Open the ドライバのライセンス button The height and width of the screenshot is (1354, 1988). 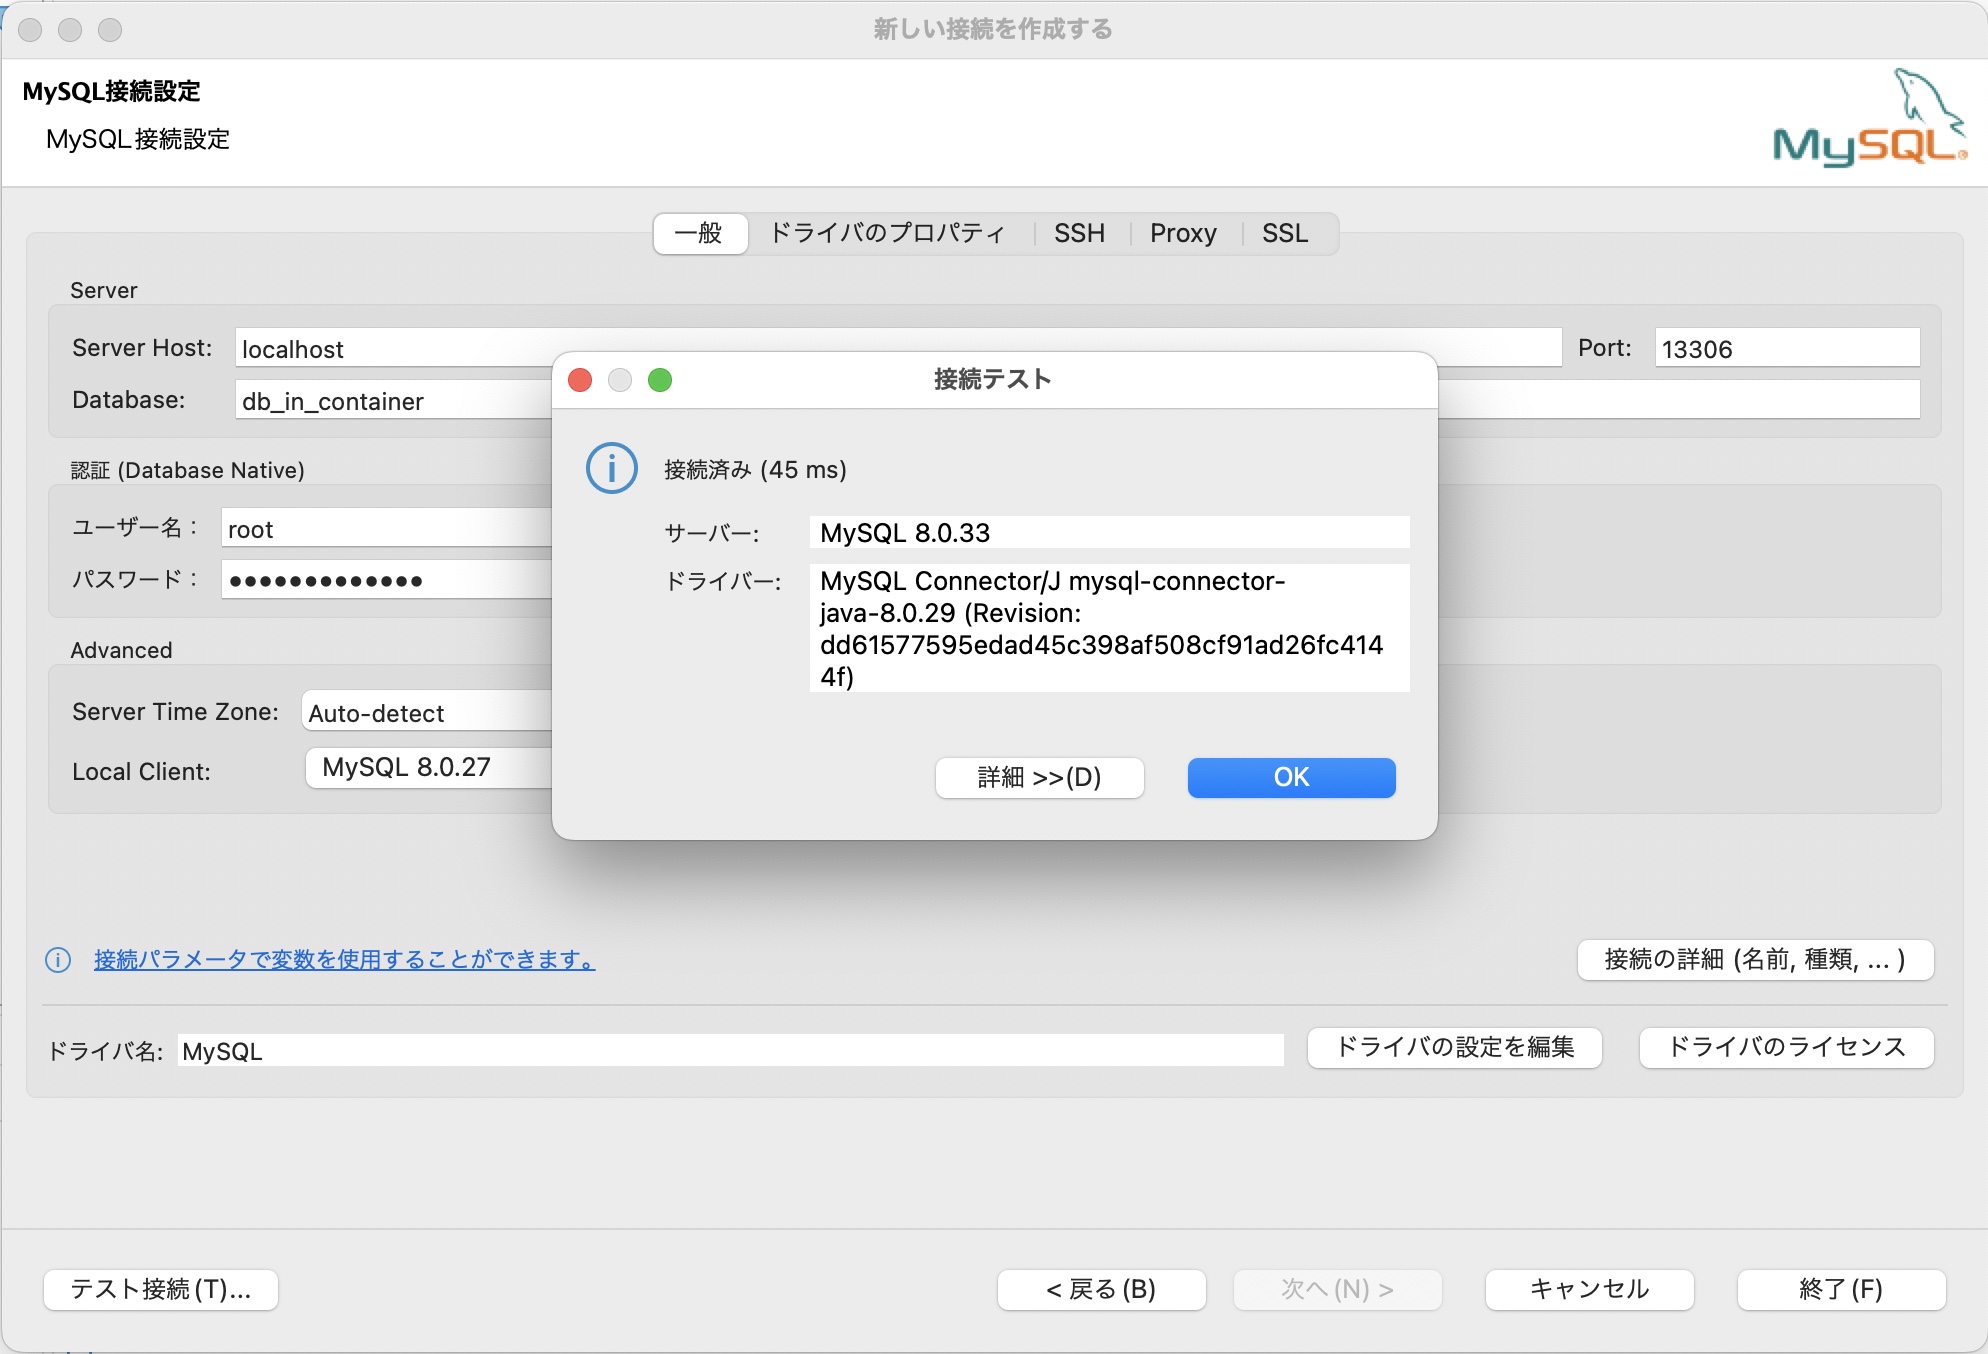[1787, 1047]
